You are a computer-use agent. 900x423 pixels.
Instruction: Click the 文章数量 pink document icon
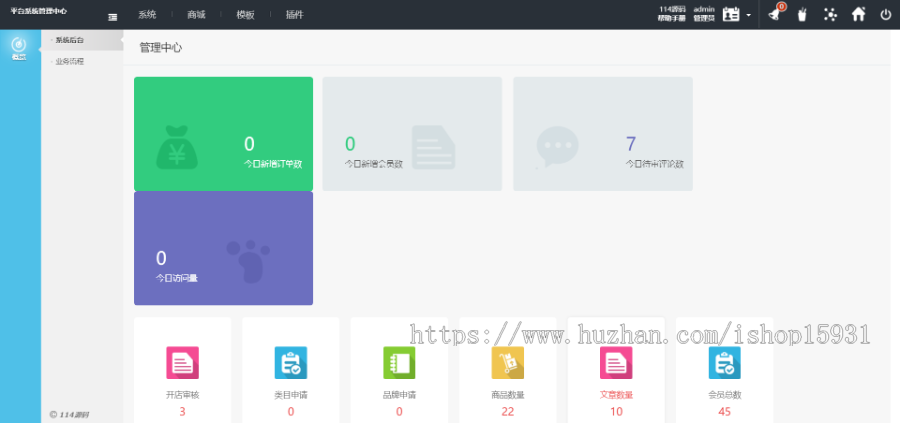616,363
